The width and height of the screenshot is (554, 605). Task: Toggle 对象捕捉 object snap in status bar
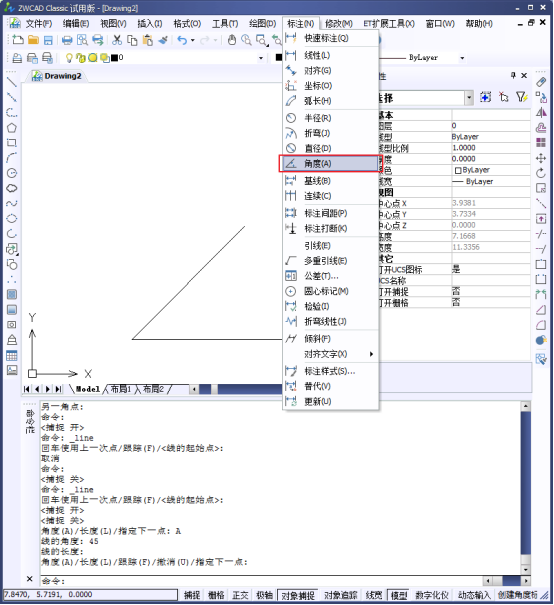[298, 595]
